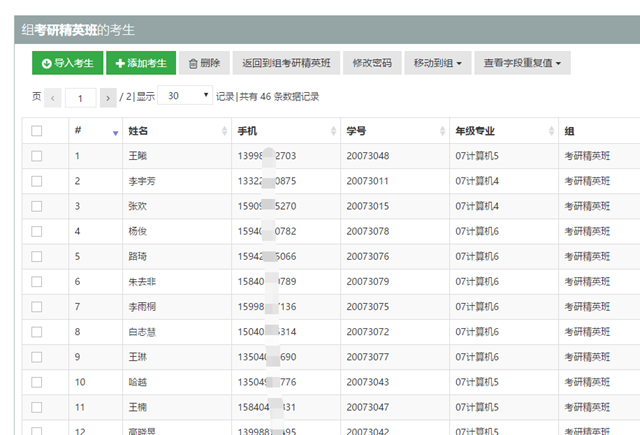Viewport: 640px width, 435px height.
Task: Go to next page arrow
Action: point(108,98)
